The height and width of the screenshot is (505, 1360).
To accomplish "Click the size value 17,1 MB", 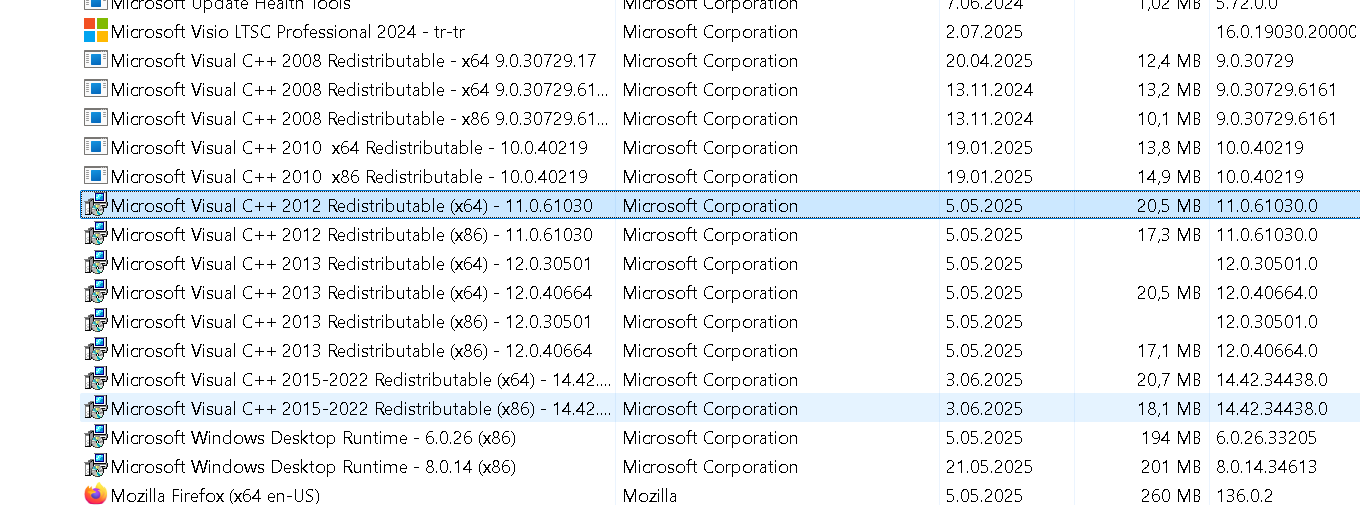I will click(1169, 351).
